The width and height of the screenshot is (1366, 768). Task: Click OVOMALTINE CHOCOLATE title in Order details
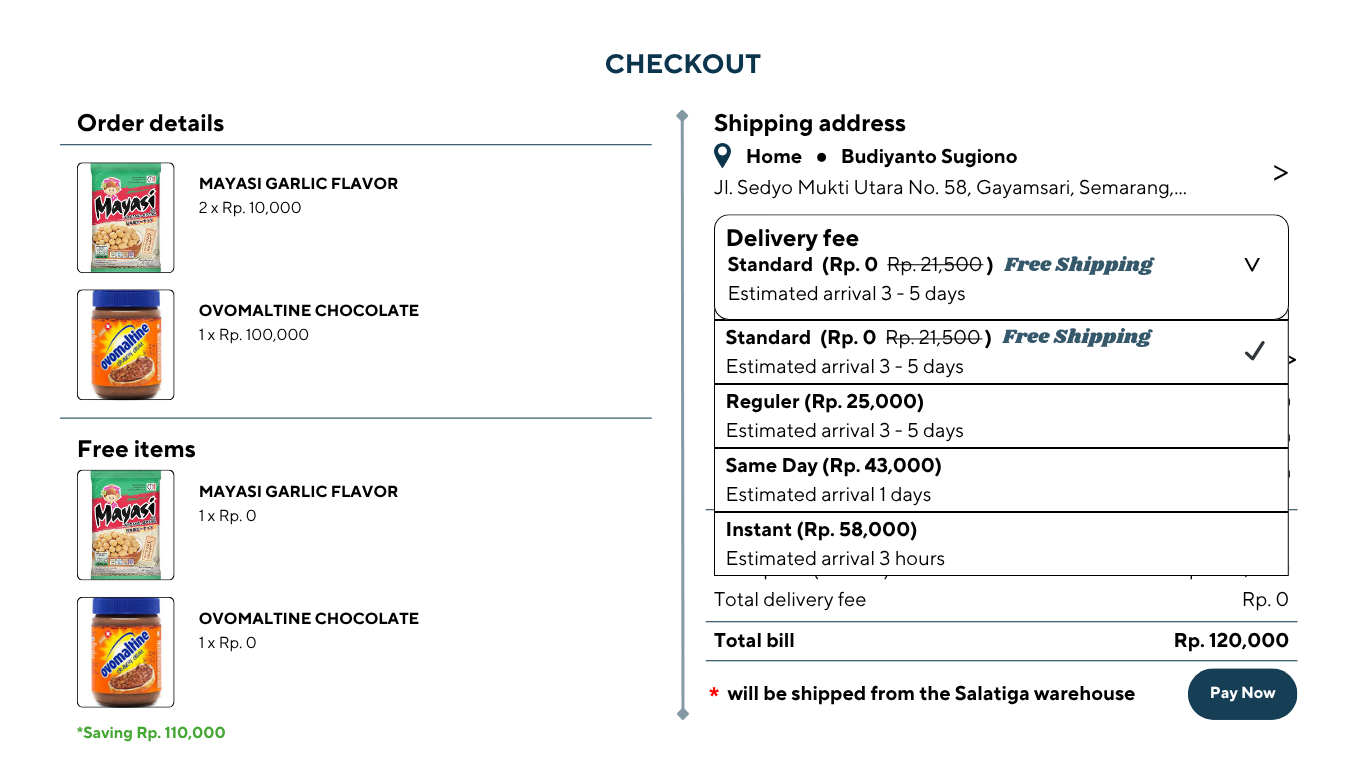(x=308, y=311)
